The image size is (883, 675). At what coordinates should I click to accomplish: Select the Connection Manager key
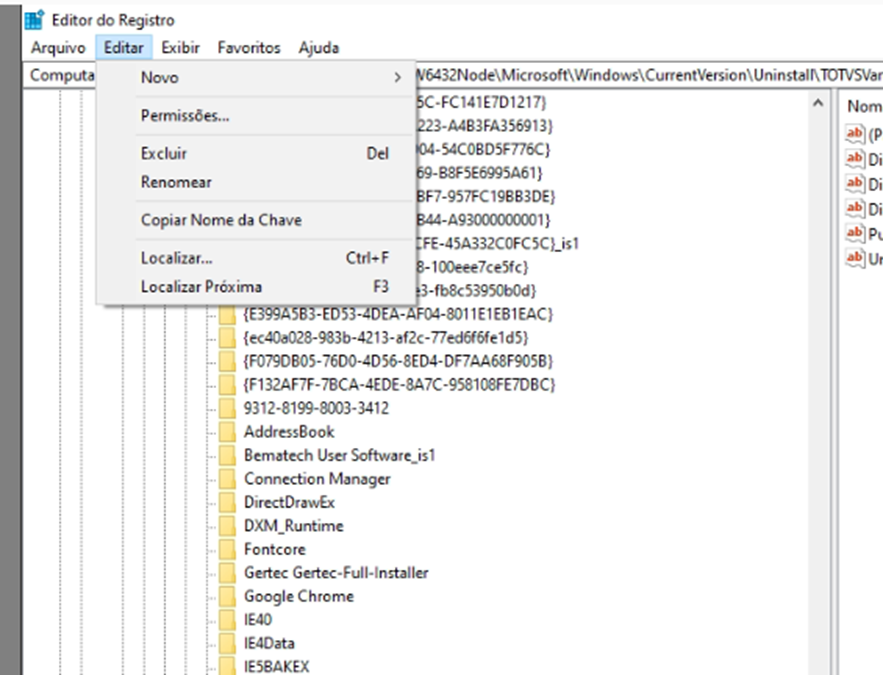coord(317,479)
